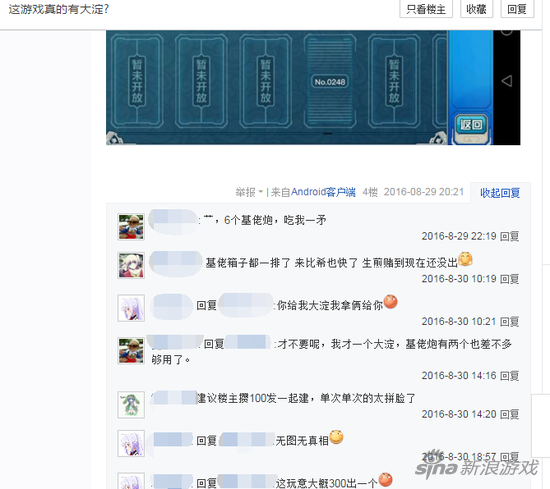Click the top 回复 button
This screenshot has width=550, height=489.
[x=517, y=9]
